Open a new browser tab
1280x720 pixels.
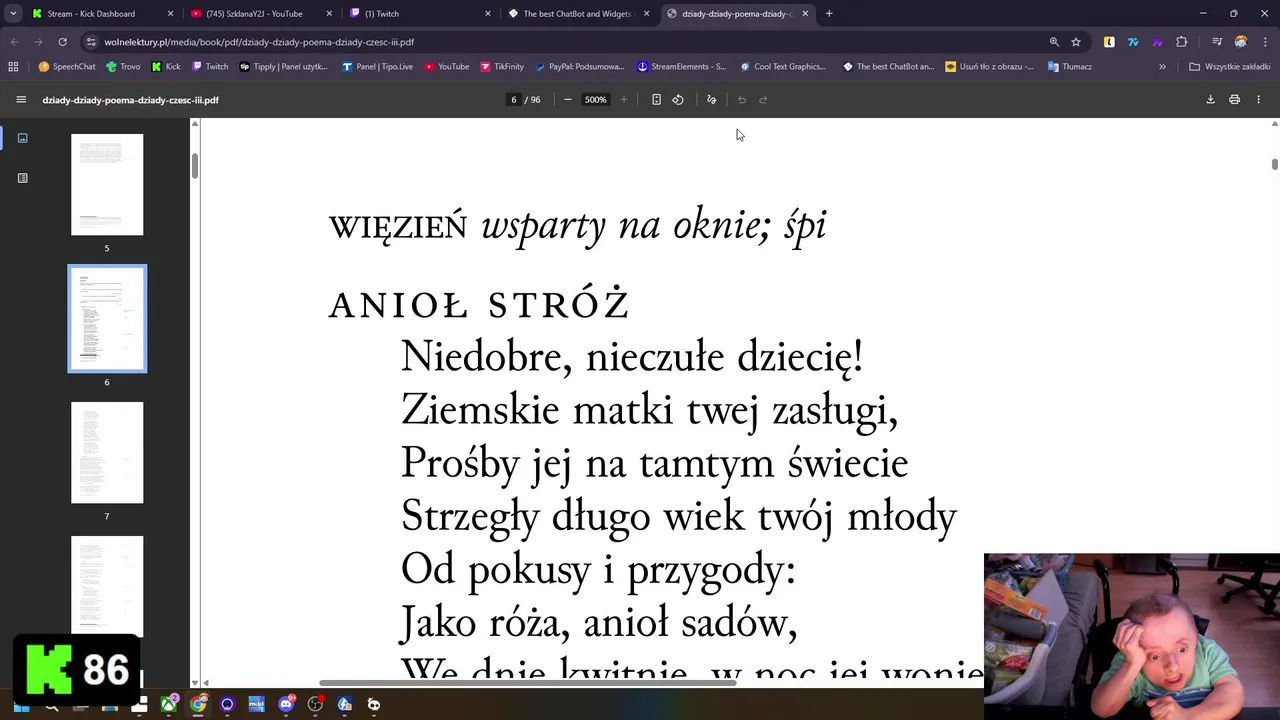pos(829,14)
